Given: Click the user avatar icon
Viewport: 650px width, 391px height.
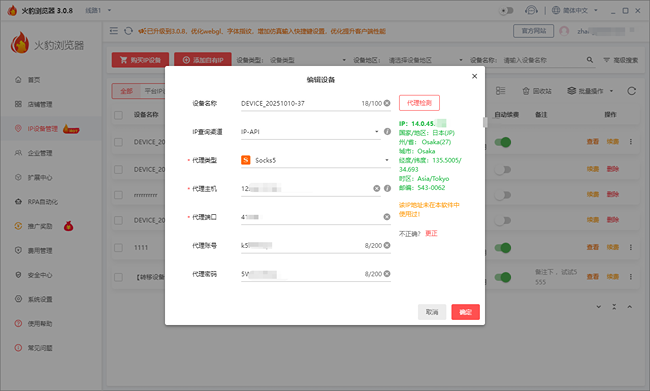Looking at the screenshot, I should pos(564,31).
